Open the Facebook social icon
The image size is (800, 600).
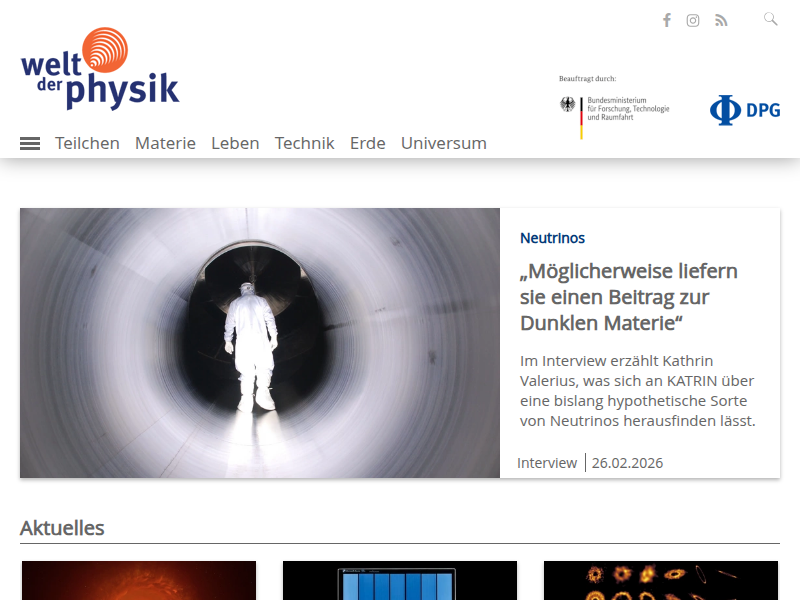[667, 20]
